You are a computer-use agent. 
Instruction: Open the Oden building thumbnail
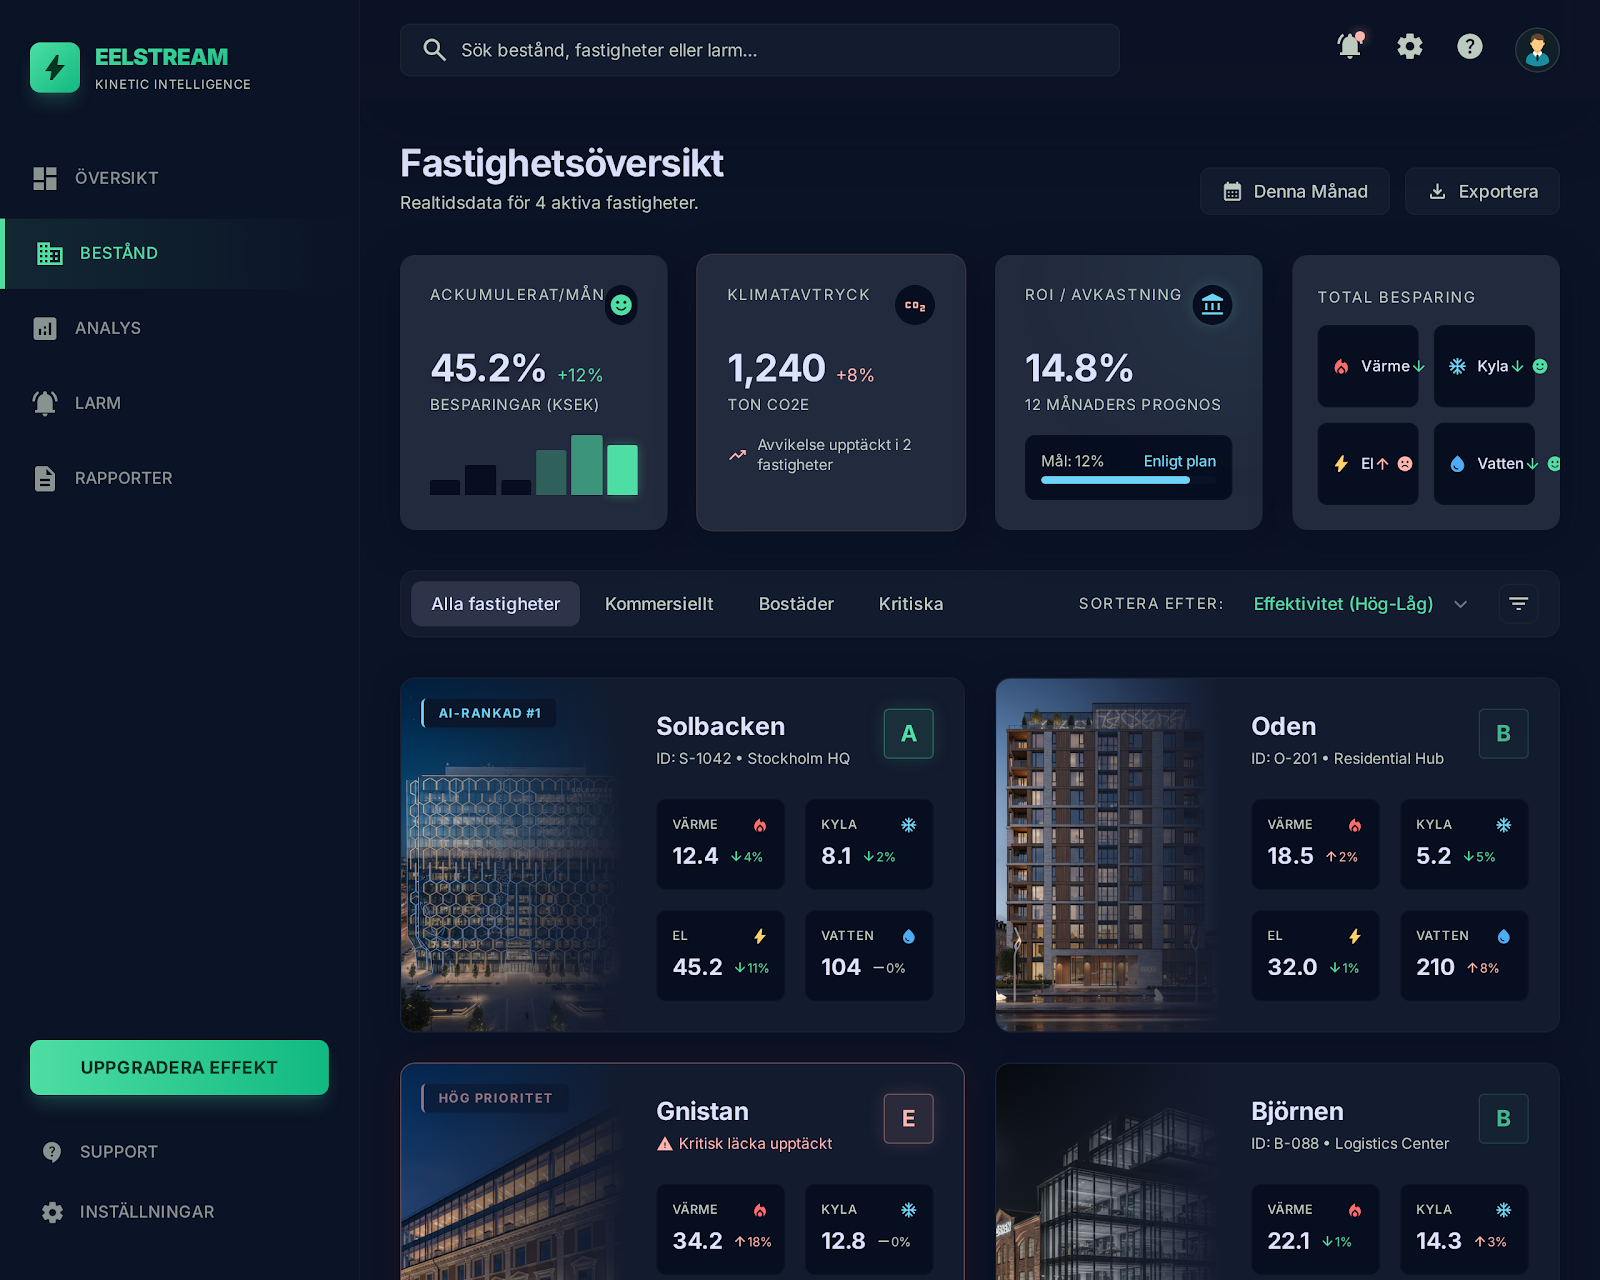tap(1108, 855)
